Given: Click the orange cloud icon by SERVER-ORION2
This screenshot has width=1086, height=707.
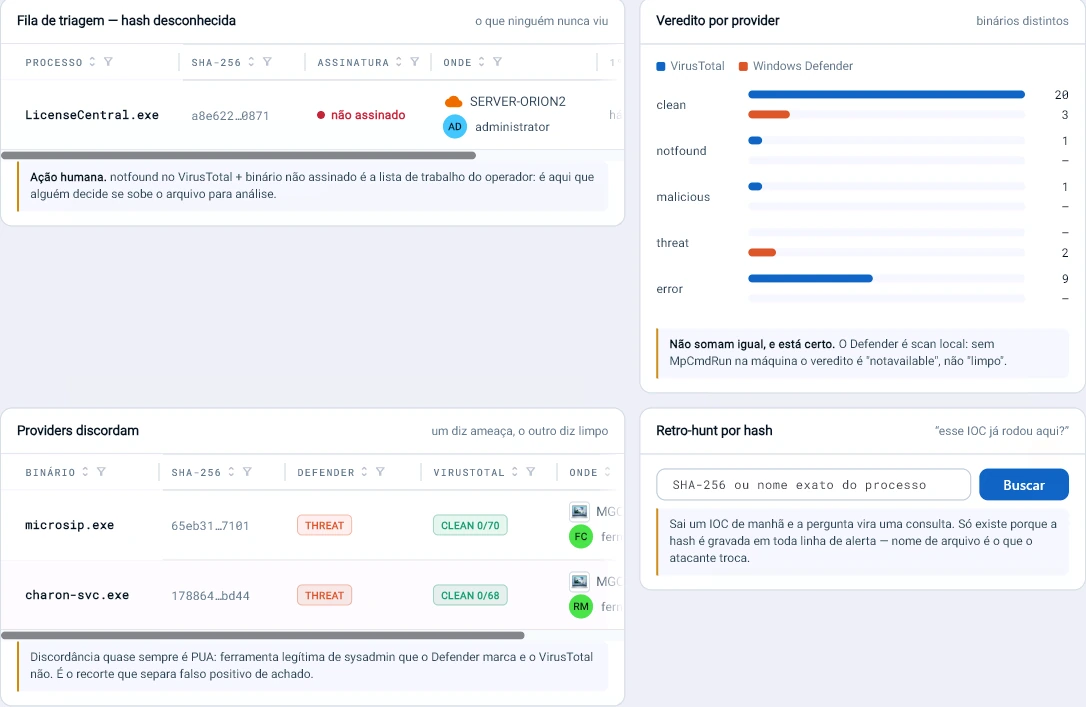Looking at the screenshot, I should point(454,102).
